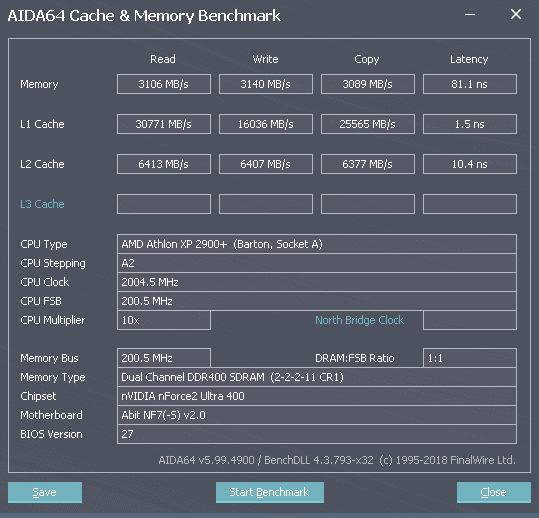Close window with the X icon
The image size is (539, 518).
point(516,14)
